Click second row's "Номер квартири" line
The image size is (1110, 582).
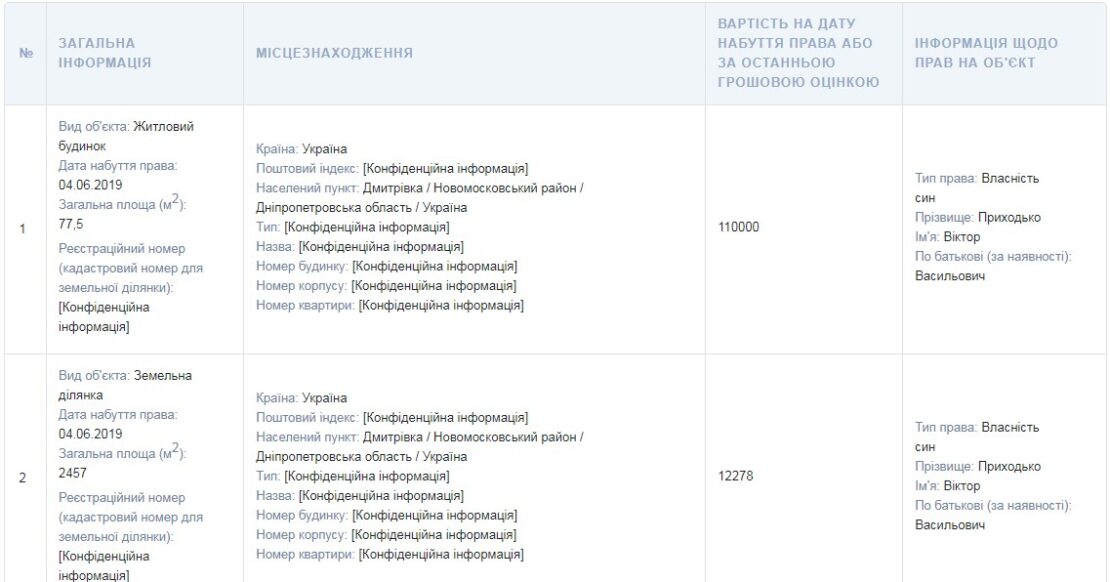coord(390,554)
